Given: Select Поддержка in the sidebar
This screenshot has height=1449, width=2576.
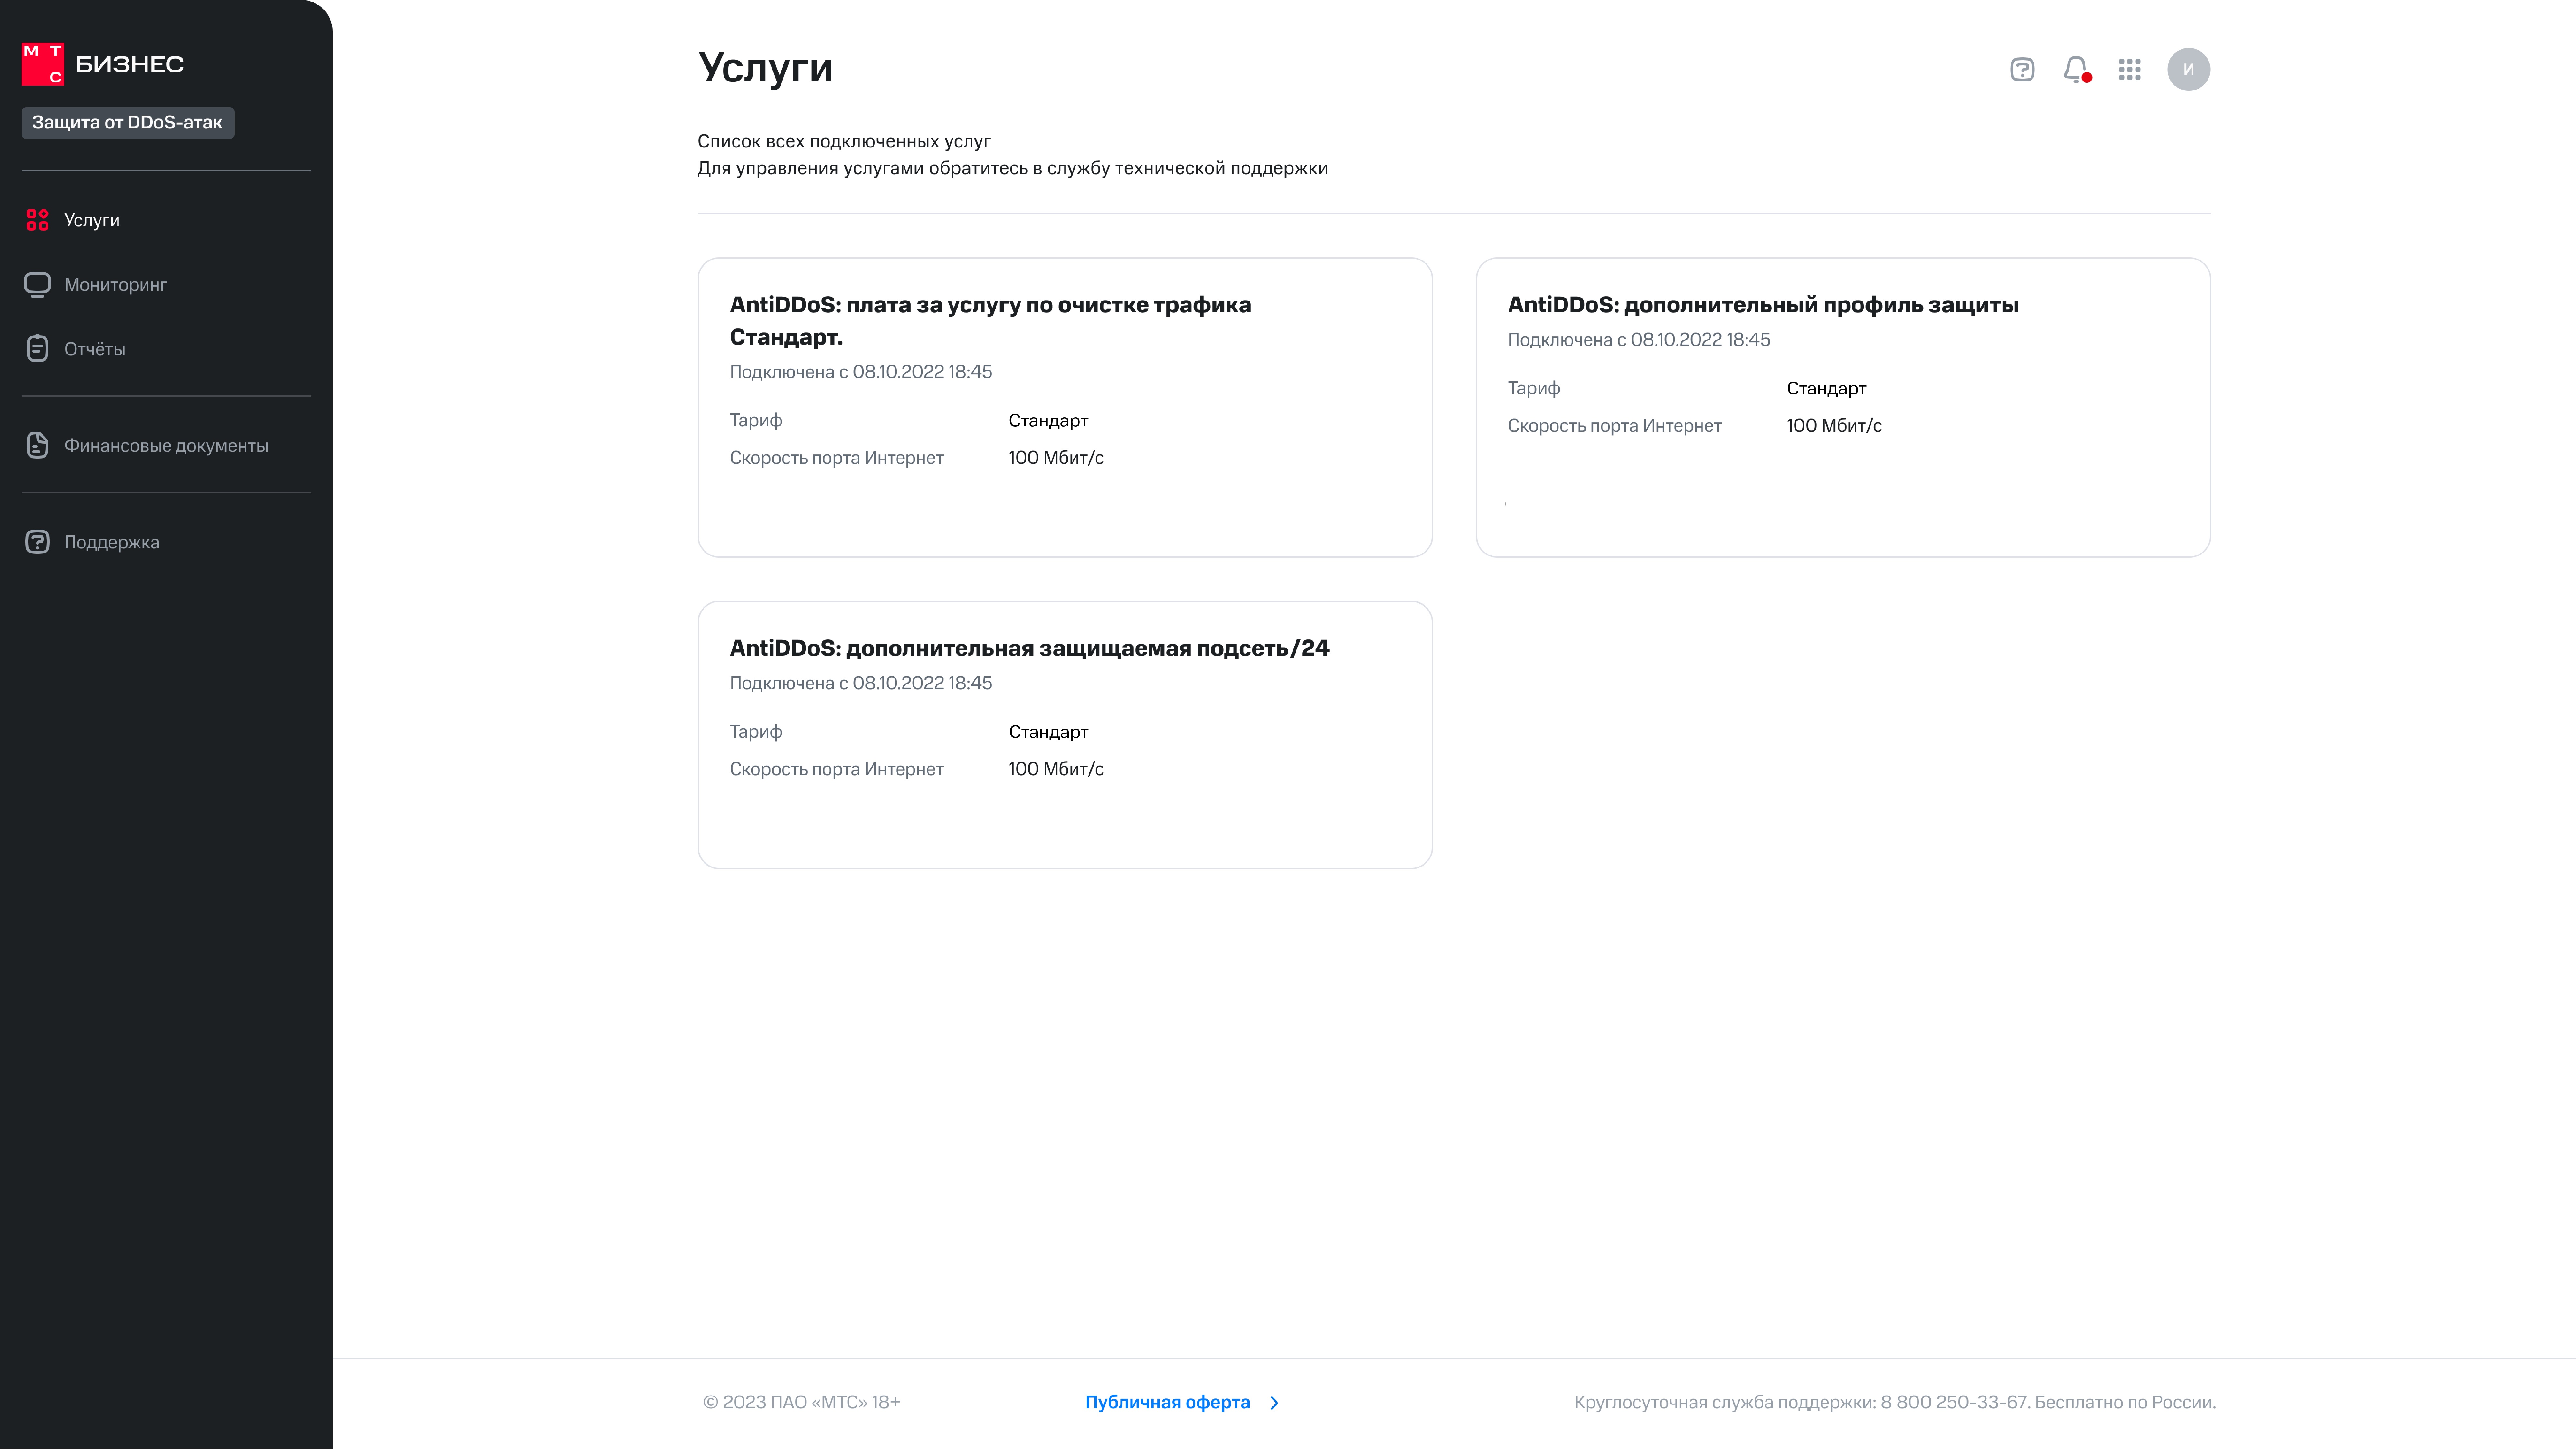Looking at the screenshot, I should point(112,542).
